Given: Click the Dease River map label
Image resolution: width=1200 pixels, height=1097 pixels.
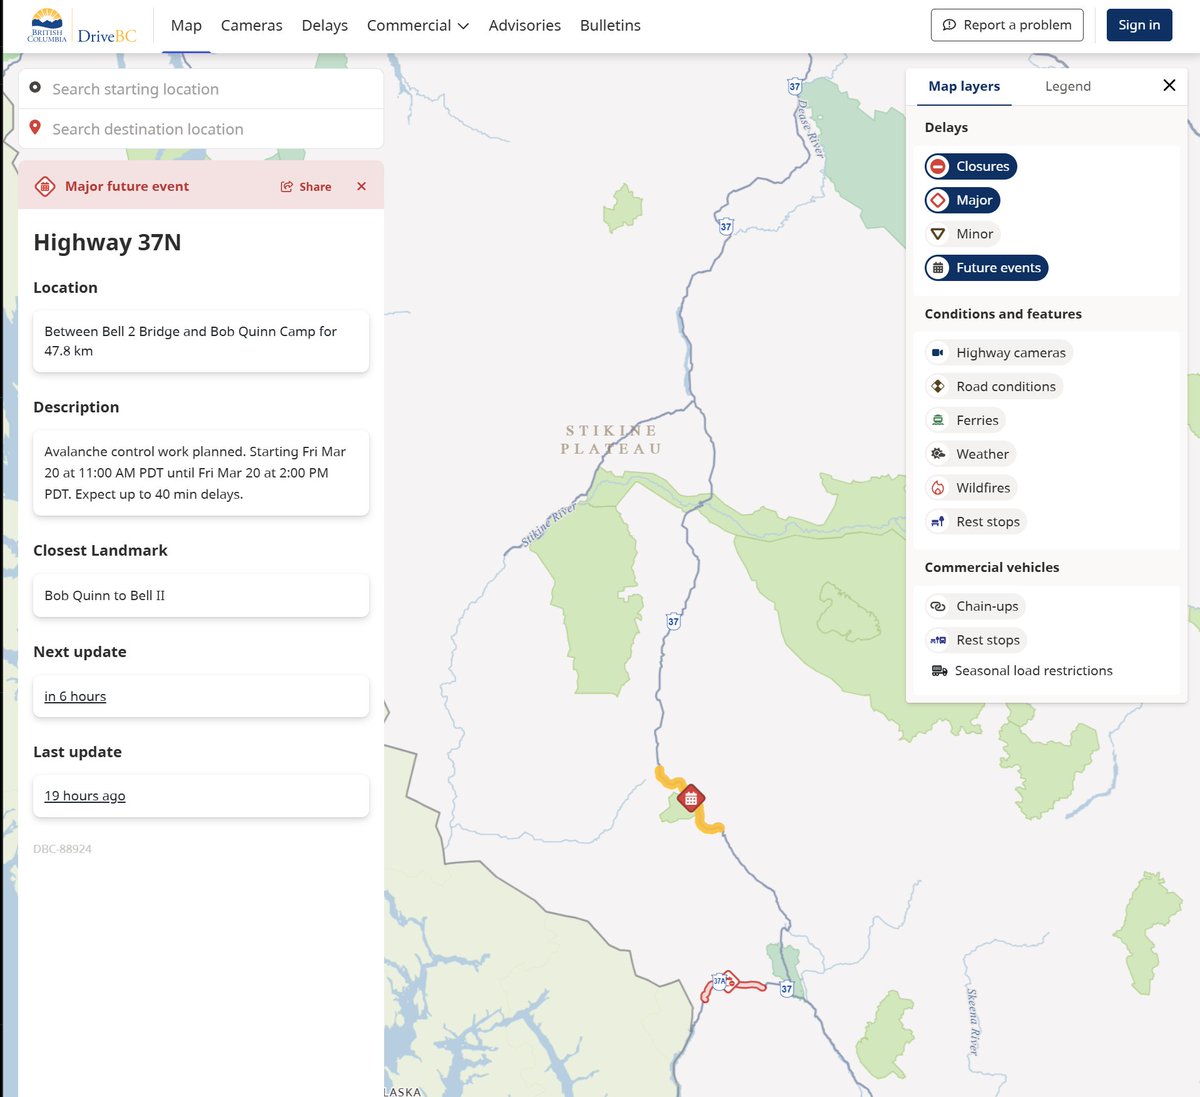Looking at the screenshot, I should coord(810,130).
